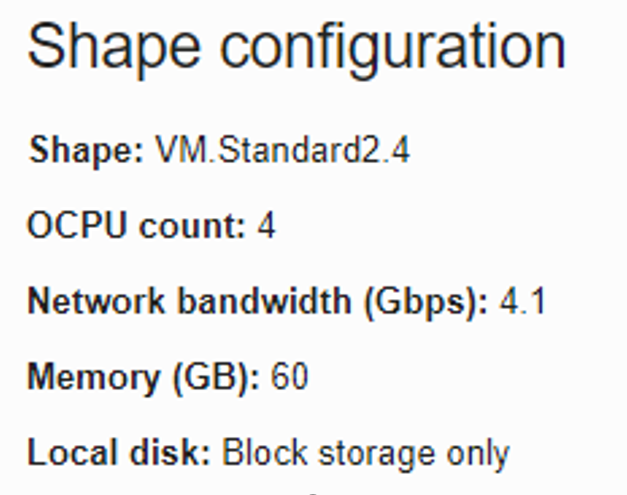The width and height of the screenshot is (627, 495).
Task: Click the Shape configuration heading
Action: tap(296, 47)
